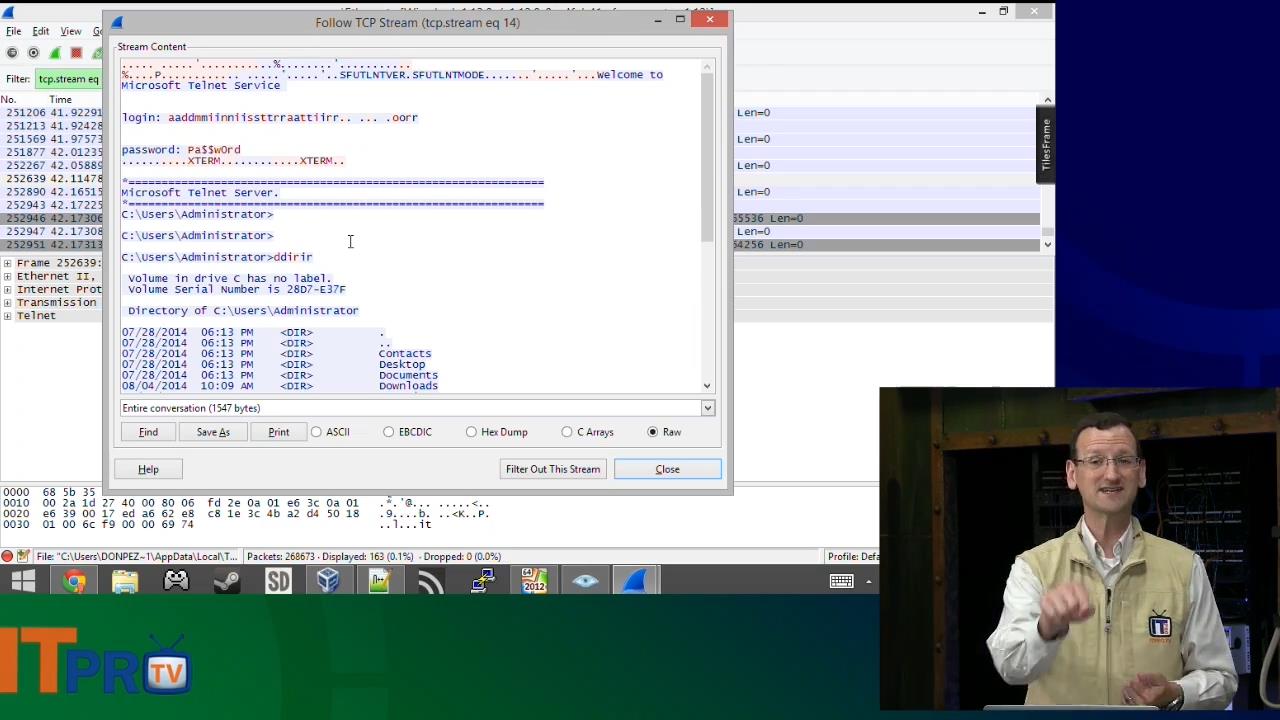1280x720 pixels.
Task: Click the tcp.stream eq filter input field
Action: (68, 79)
